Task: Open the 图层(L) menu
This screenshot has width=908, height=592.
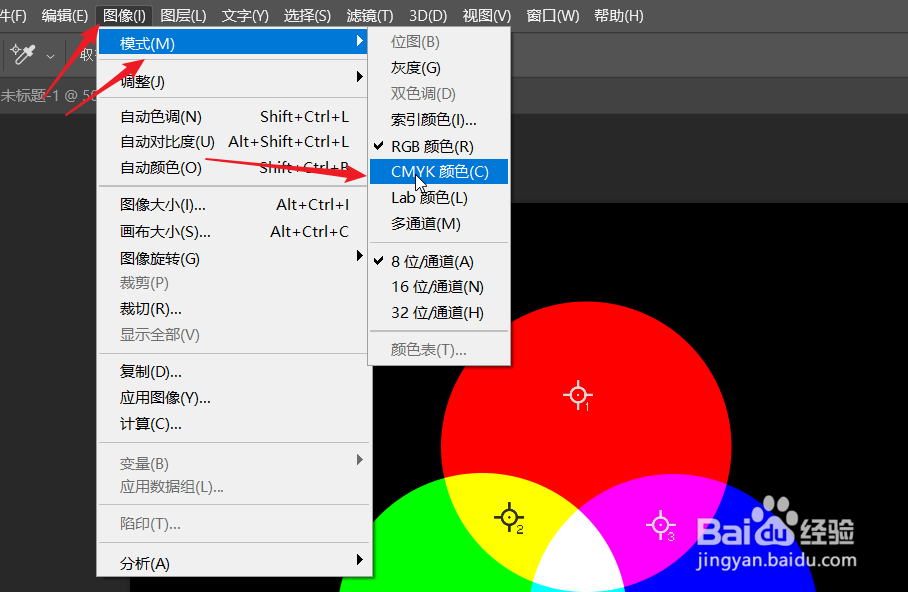Action: point(183,16)
